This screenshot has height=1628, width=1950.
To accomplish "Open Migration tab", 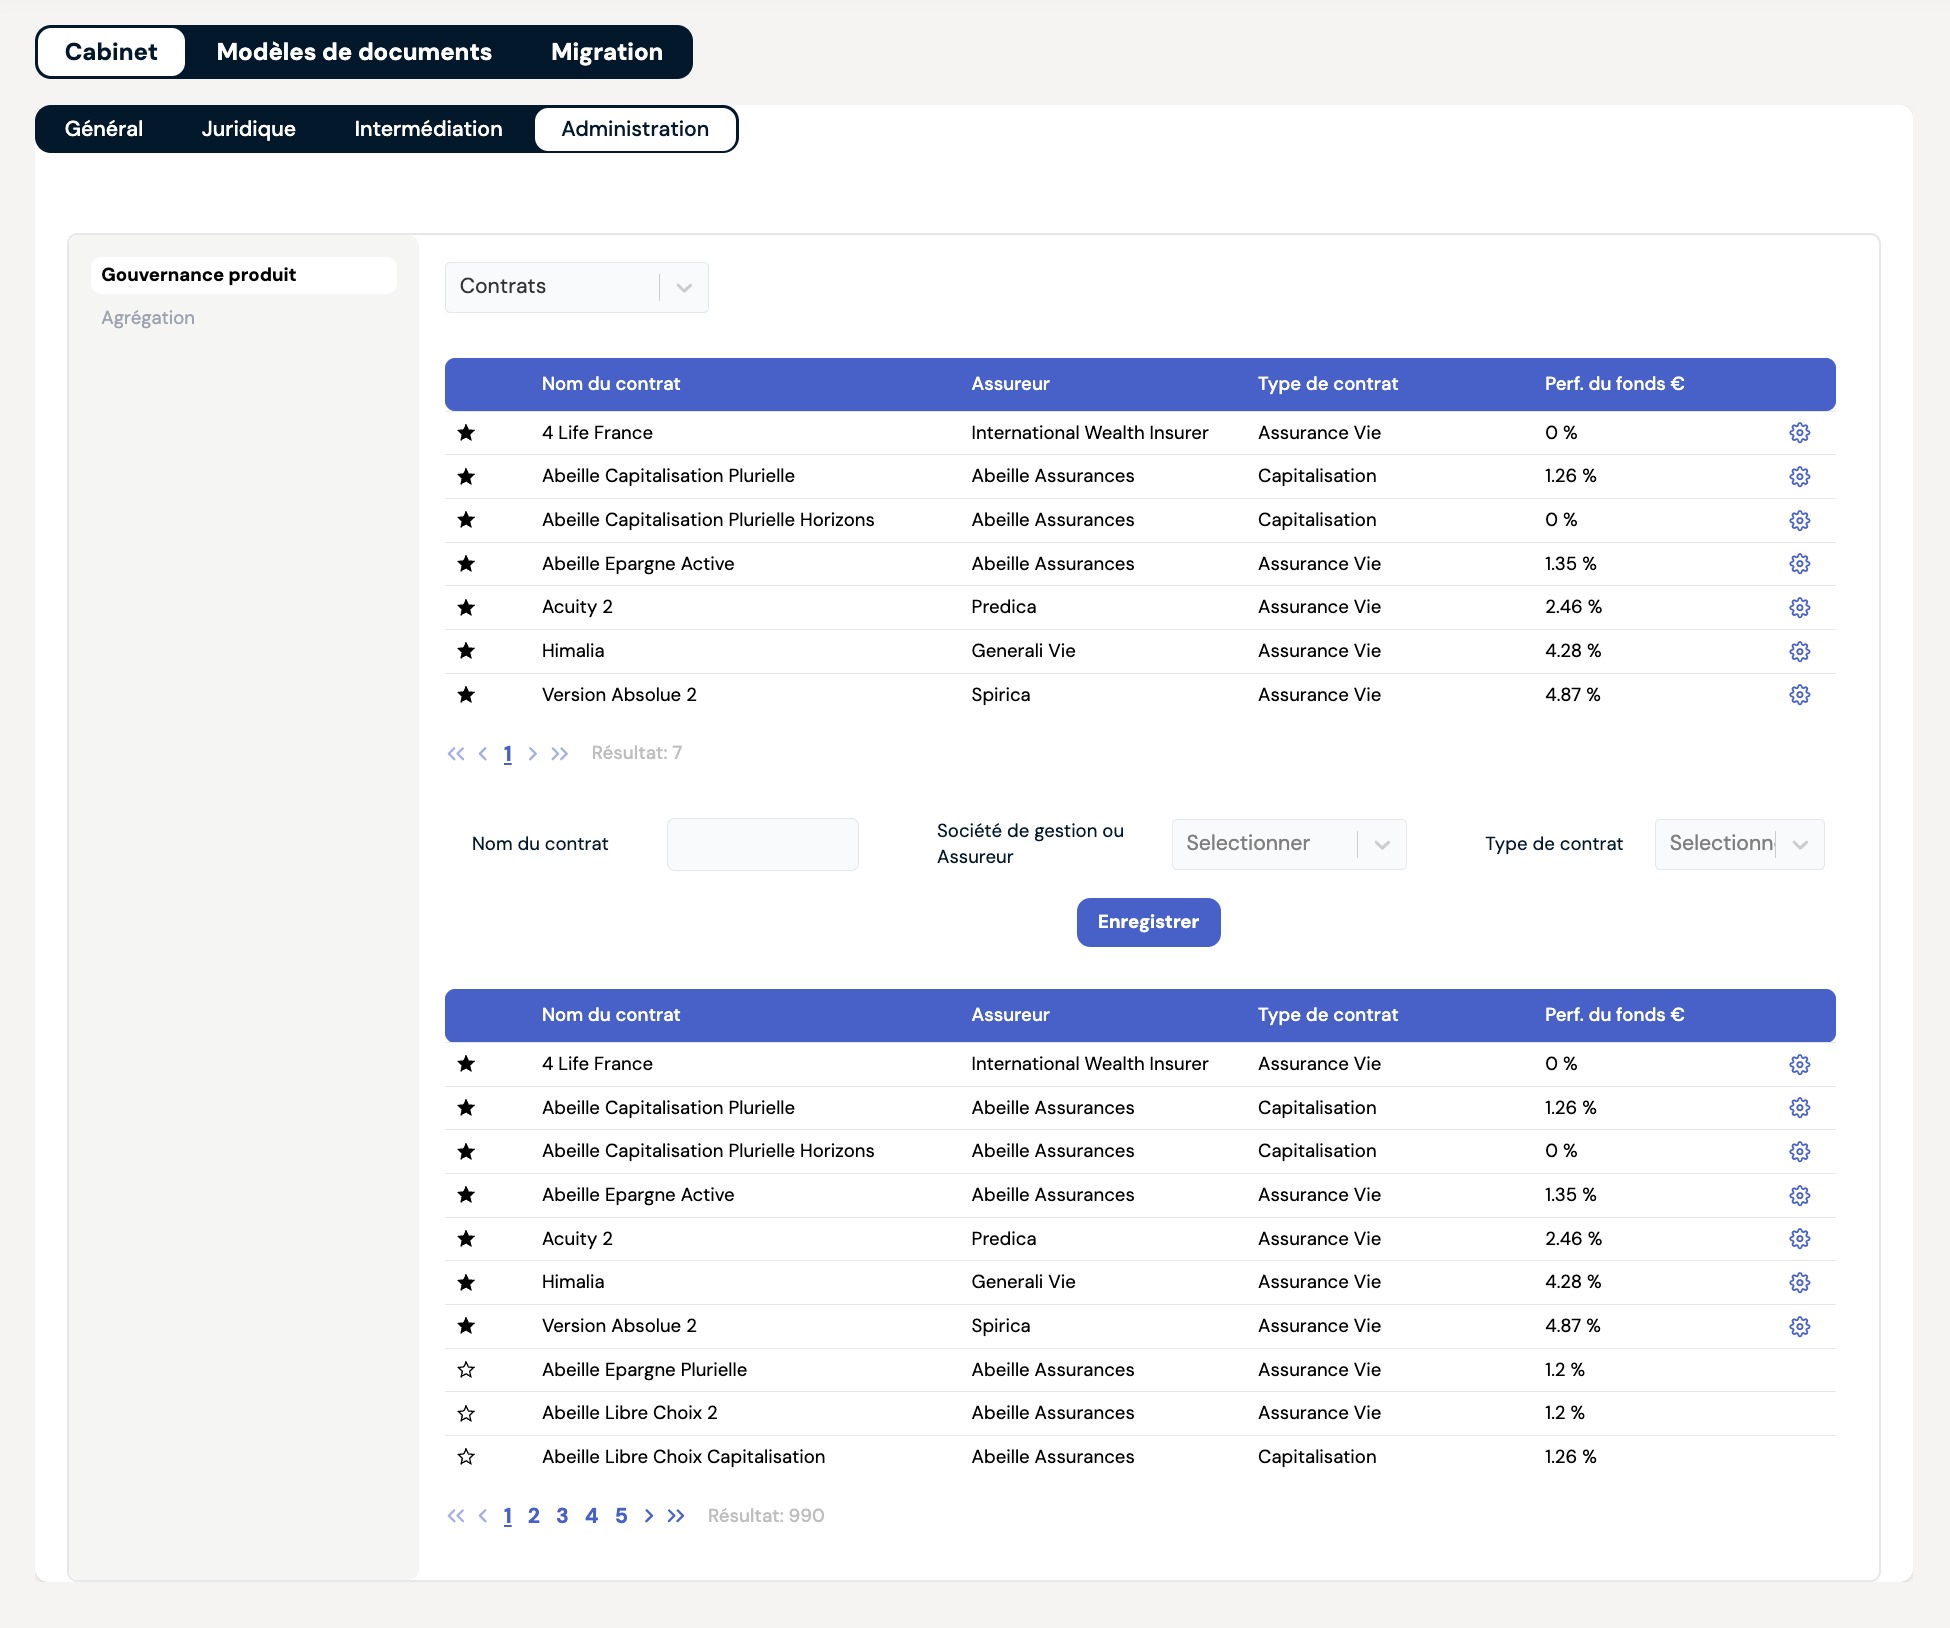I will coord(607,52).
